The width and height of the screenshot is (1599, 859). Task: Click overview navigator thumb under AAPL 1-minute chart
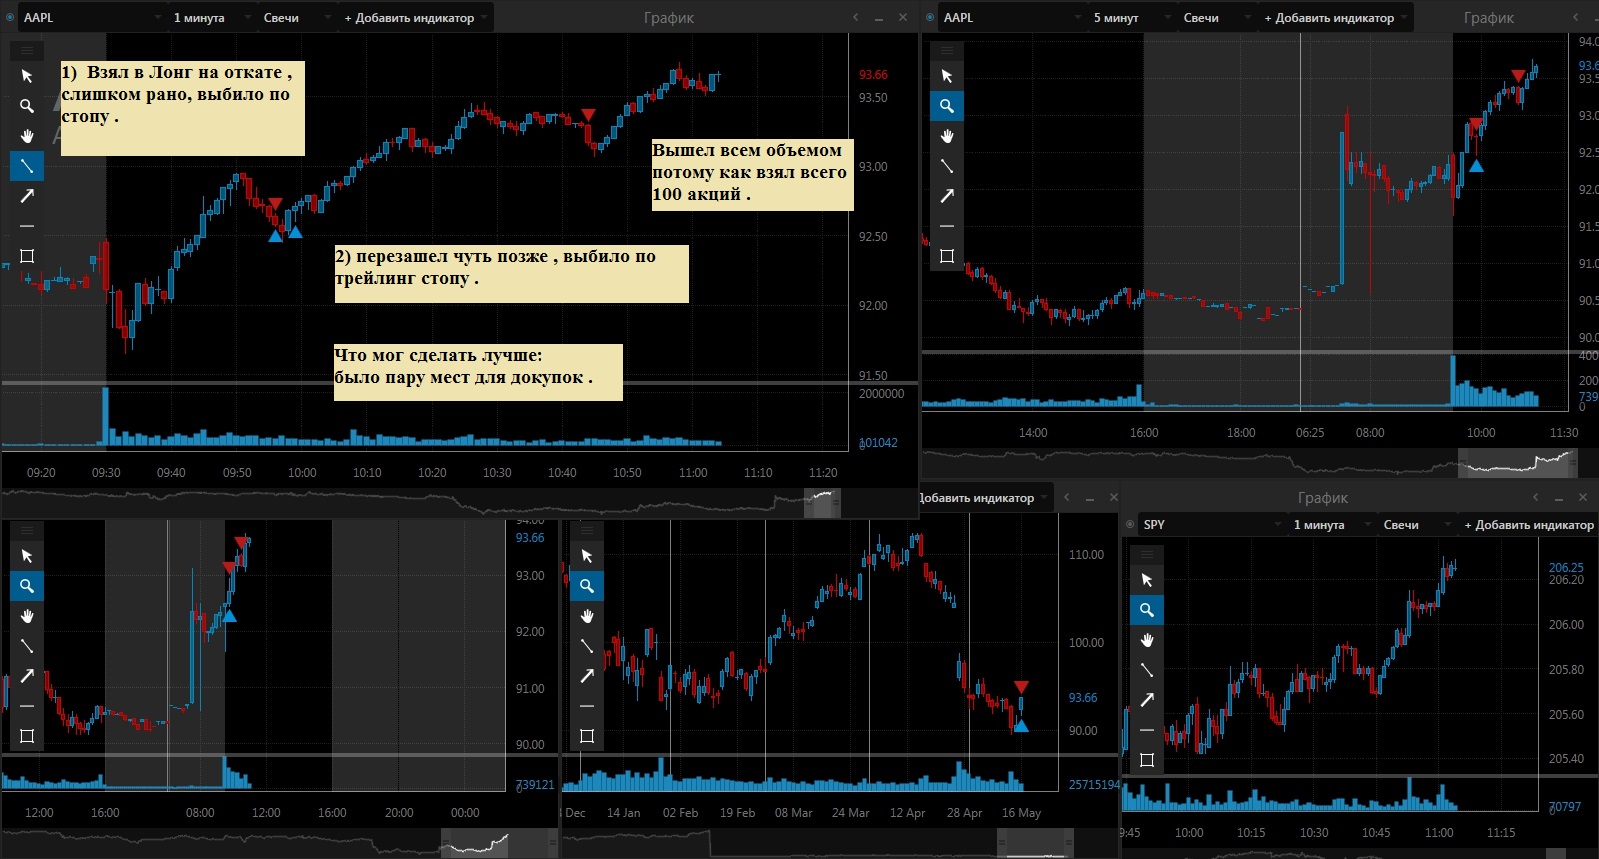[822, 503]
